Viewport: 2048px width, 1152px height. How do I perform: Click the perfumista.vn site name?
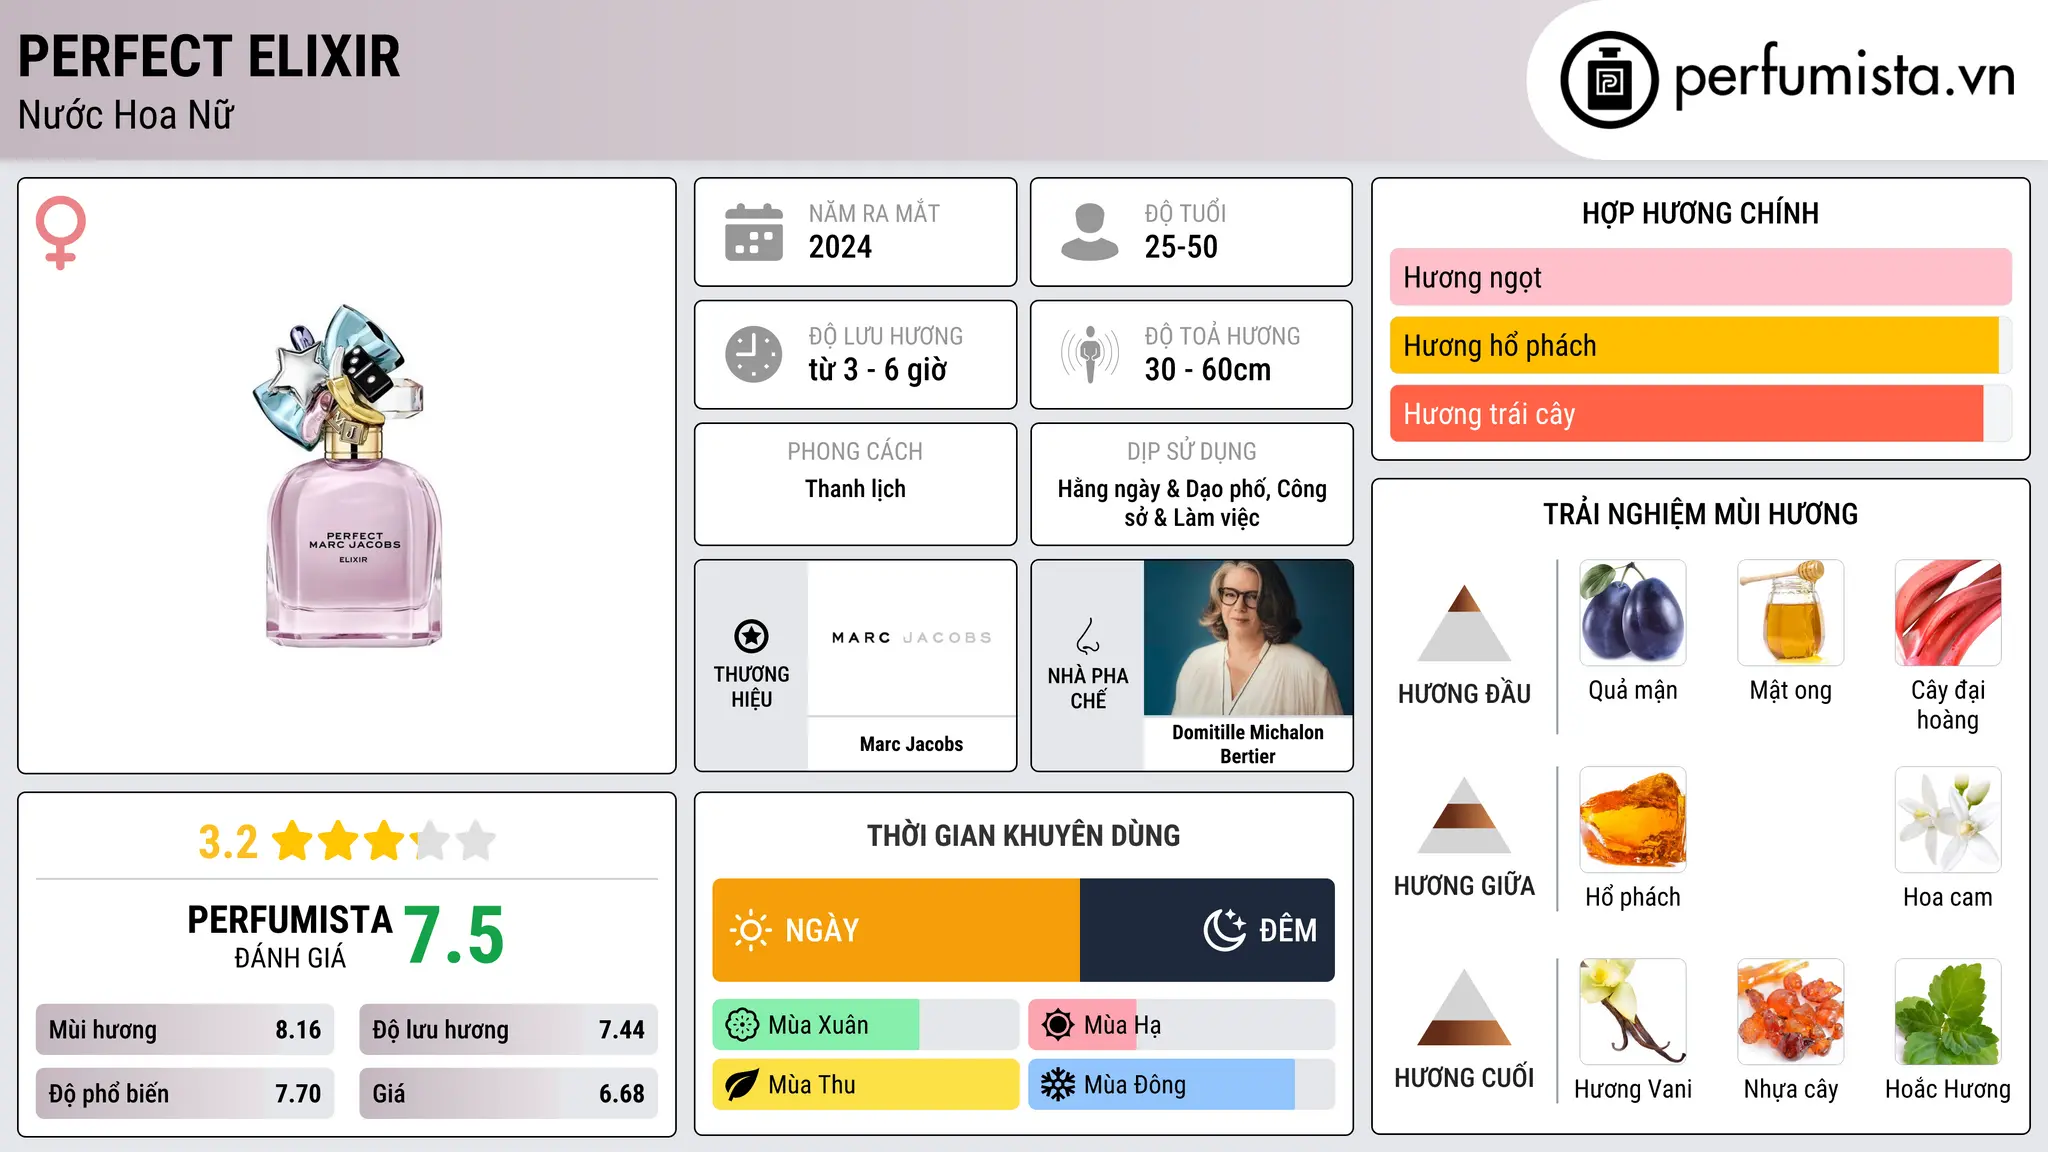click(x=1845, y=75)
